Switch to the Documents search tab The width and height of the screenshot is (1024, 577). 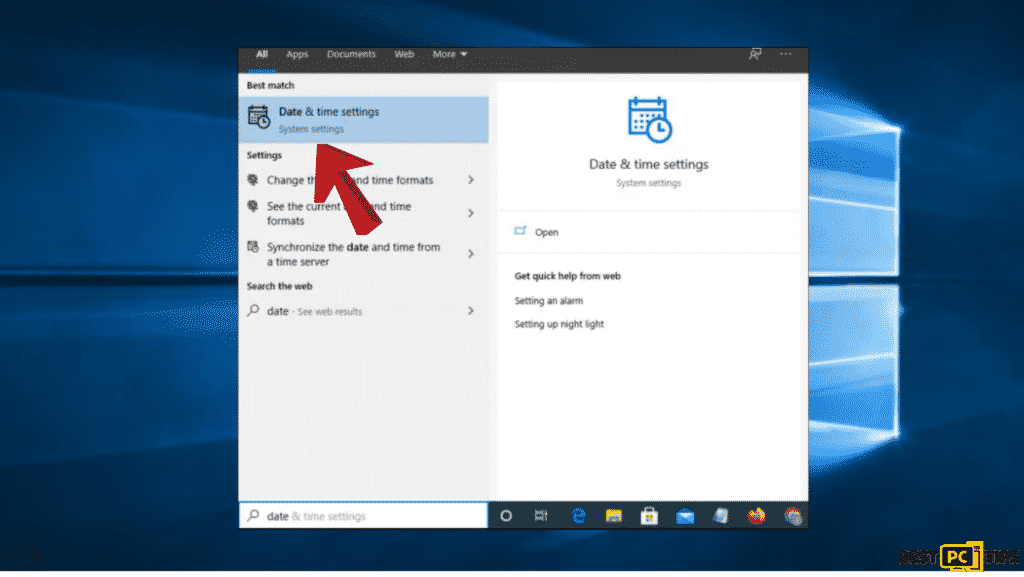[351, 54]
